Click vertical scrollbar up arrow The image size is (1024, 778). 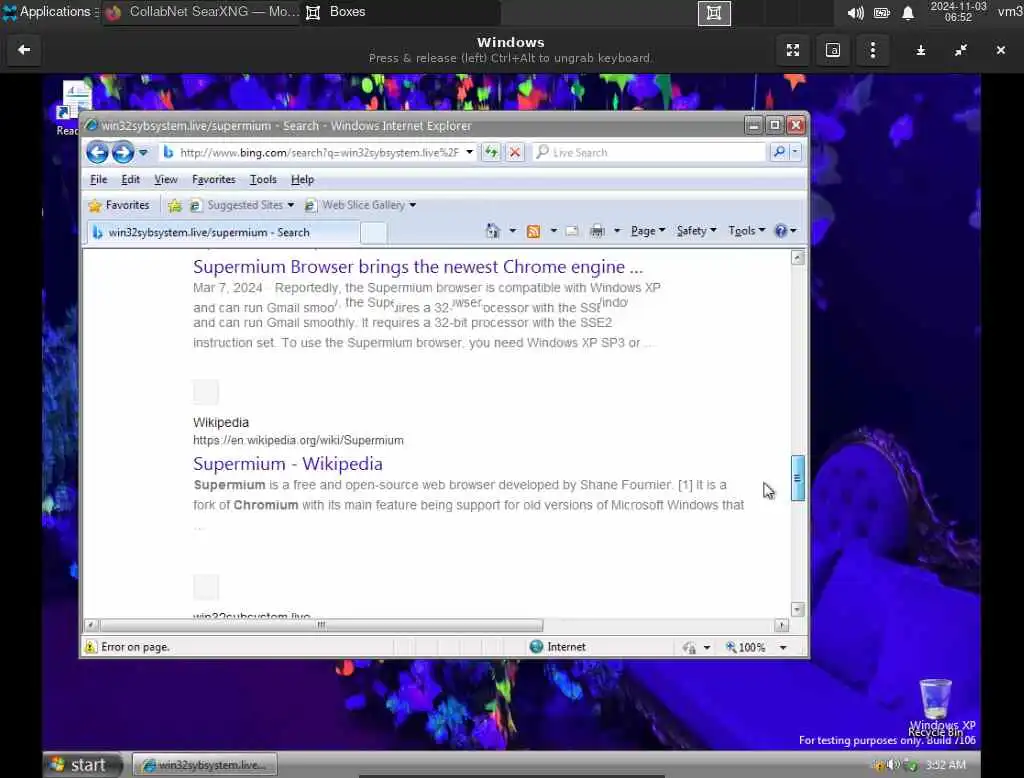click(x=797, y=257)
